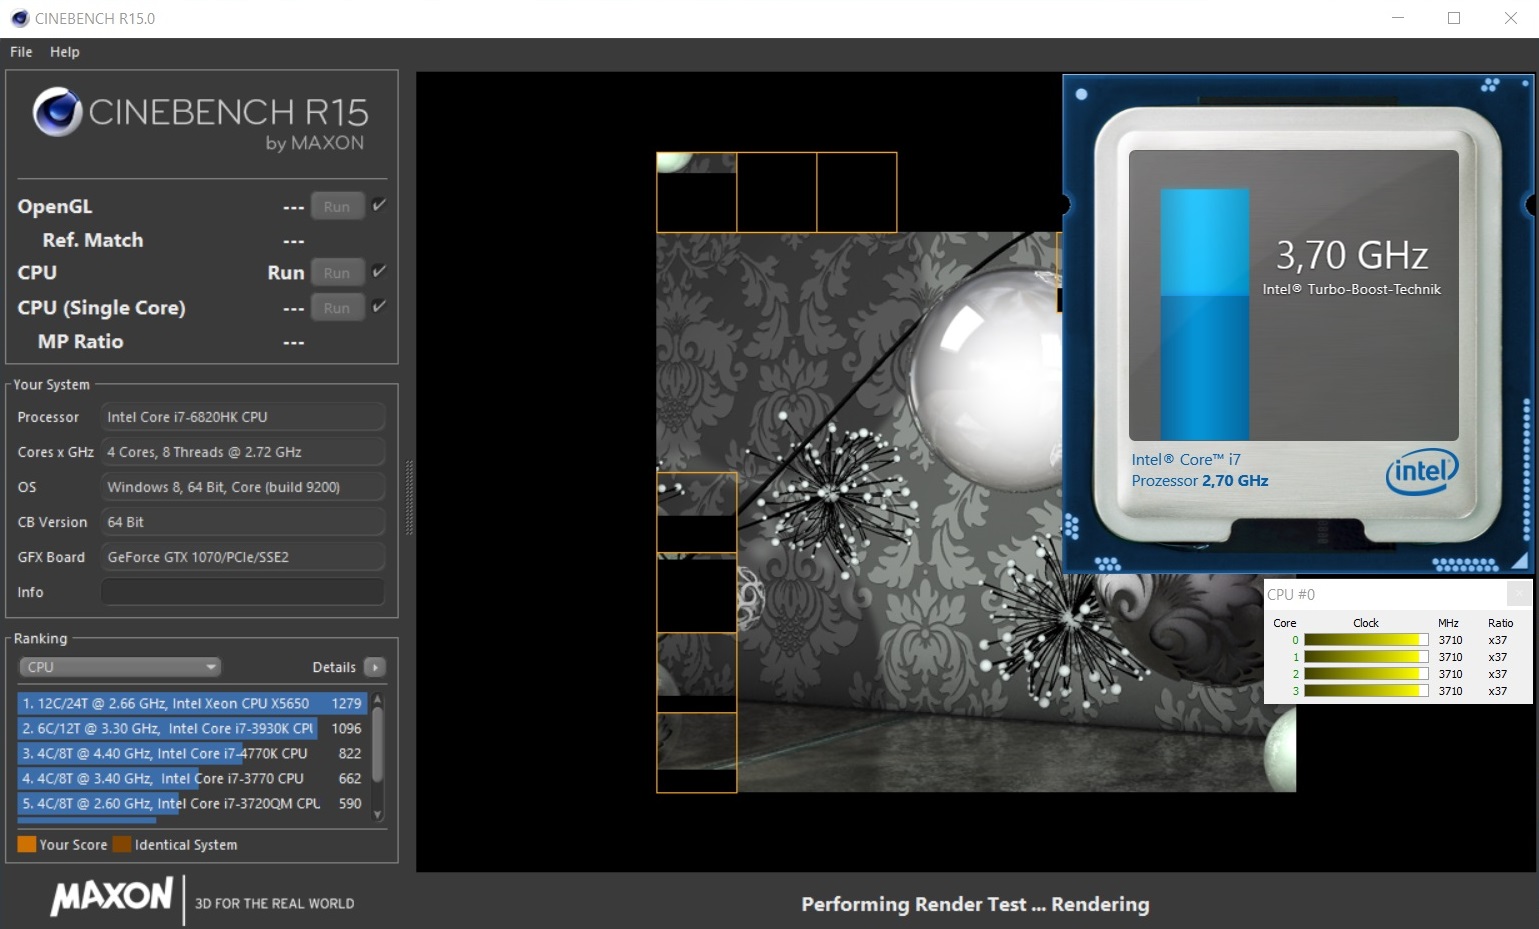
Task: Open the File menu
Action: click(x=21, y=52)
